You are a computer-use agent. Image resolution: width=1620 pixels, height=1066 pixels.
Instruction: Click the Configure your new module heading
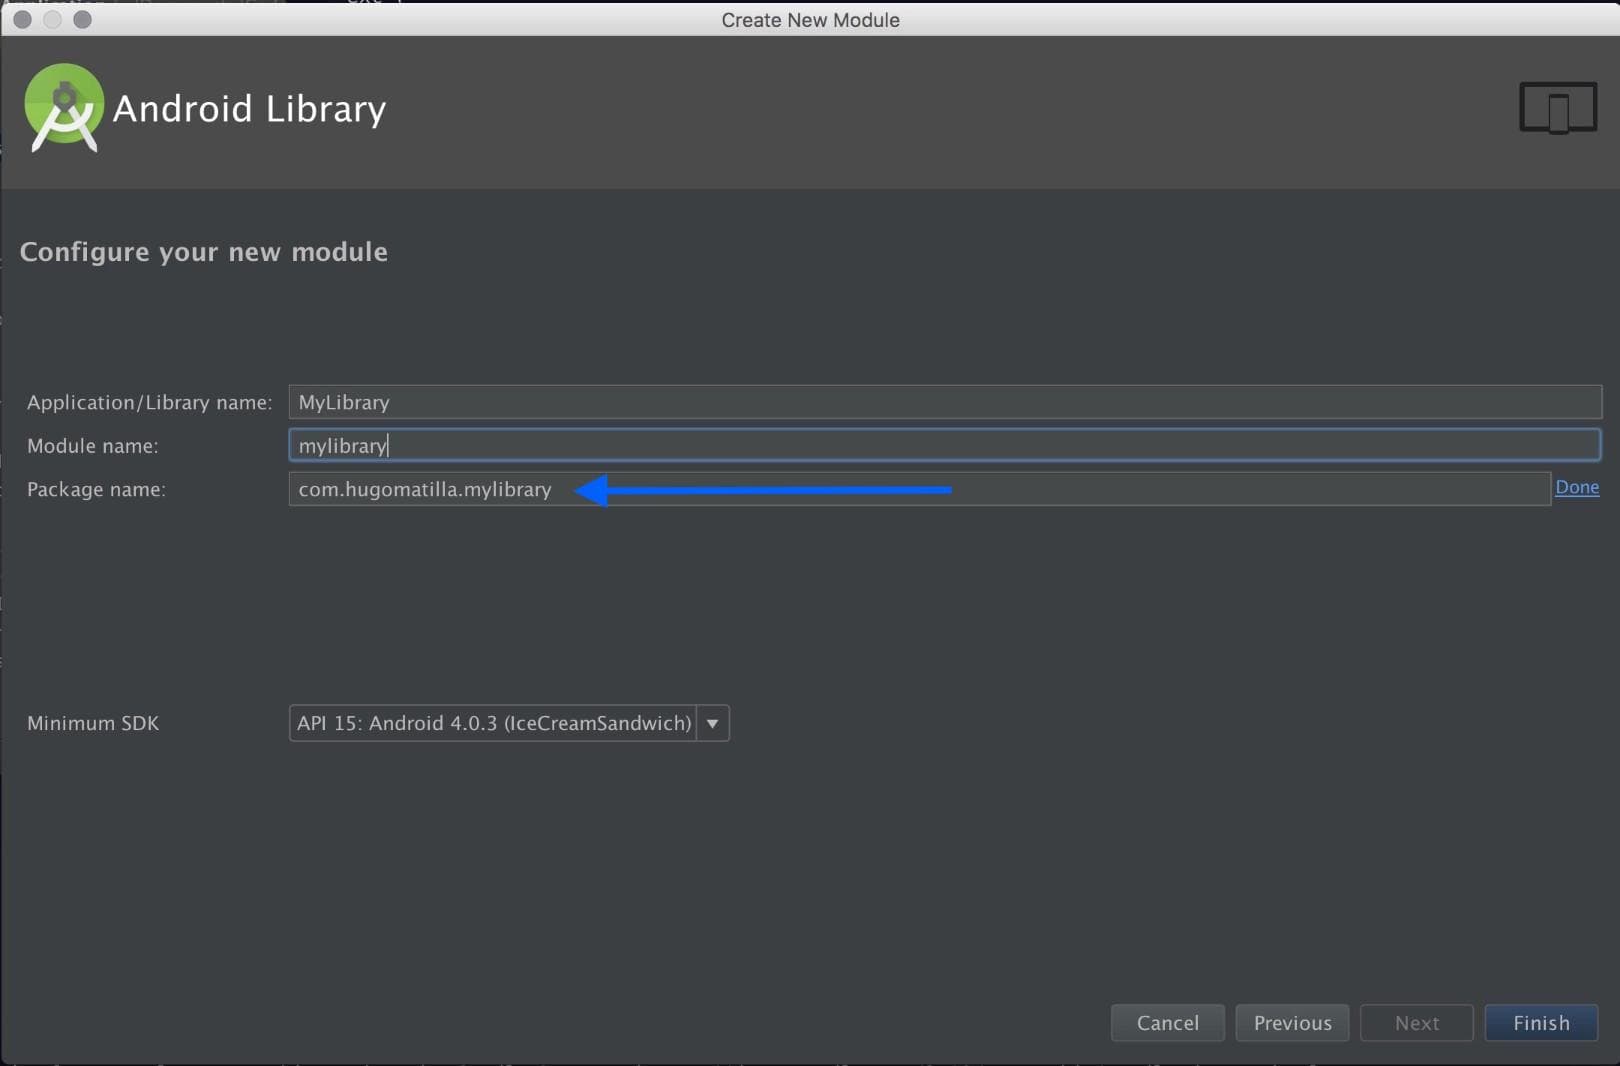(204, 252)
